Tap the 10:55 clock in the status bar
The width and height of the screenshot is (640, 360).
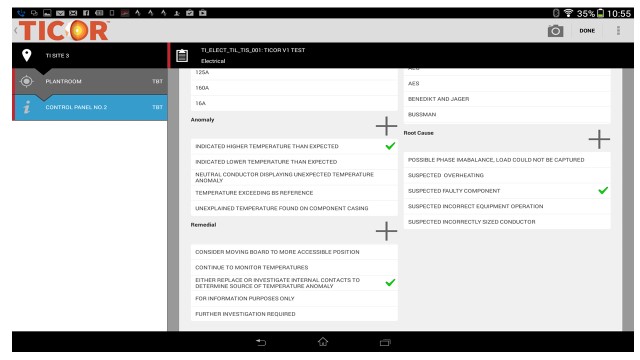619,13
